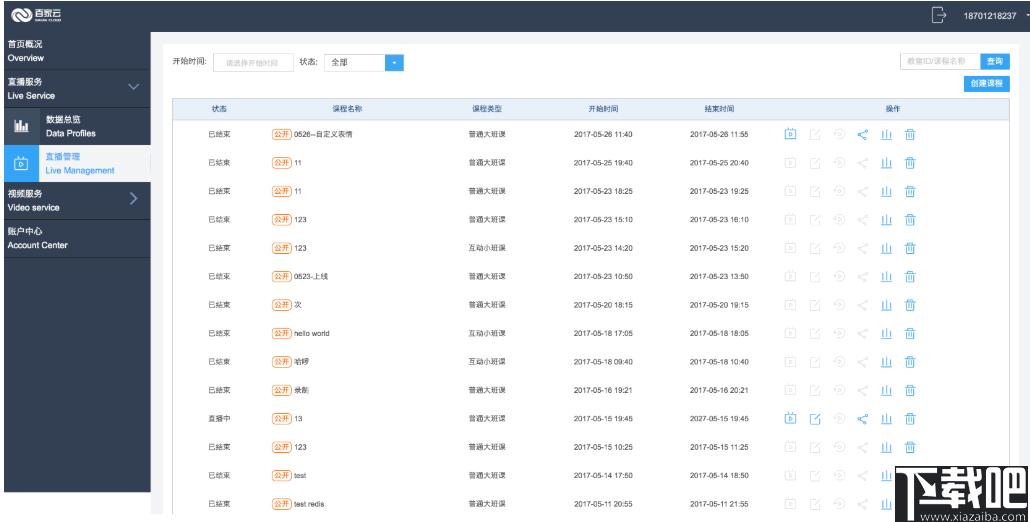Enter live room for course 13
The width and height of the screenshot is (1030, 522).
(790, 418)
